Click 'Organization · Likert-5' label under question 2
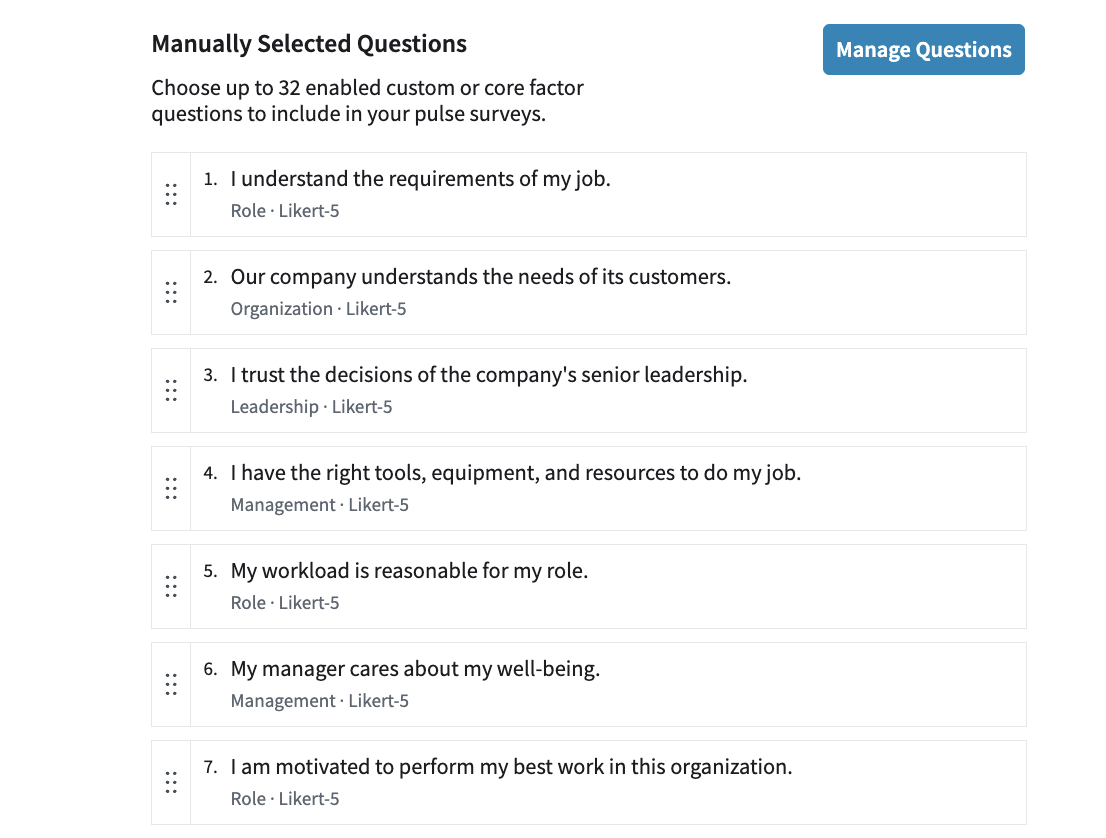This screenshot has height=838, width=1106. pos(318,309)
